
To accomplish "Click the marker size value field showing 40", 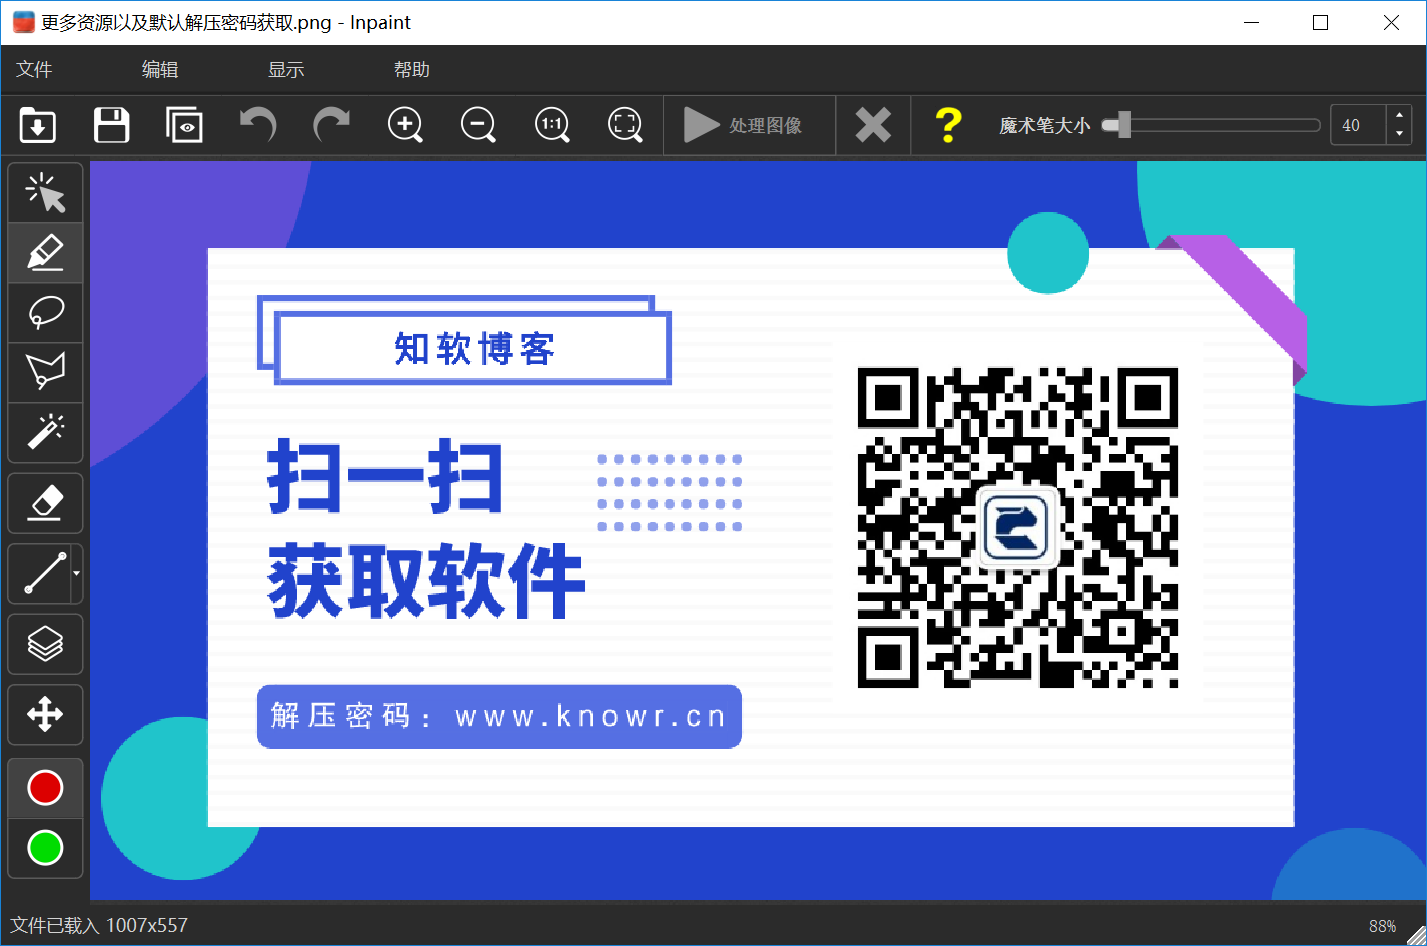I will tap(1358, 125).
